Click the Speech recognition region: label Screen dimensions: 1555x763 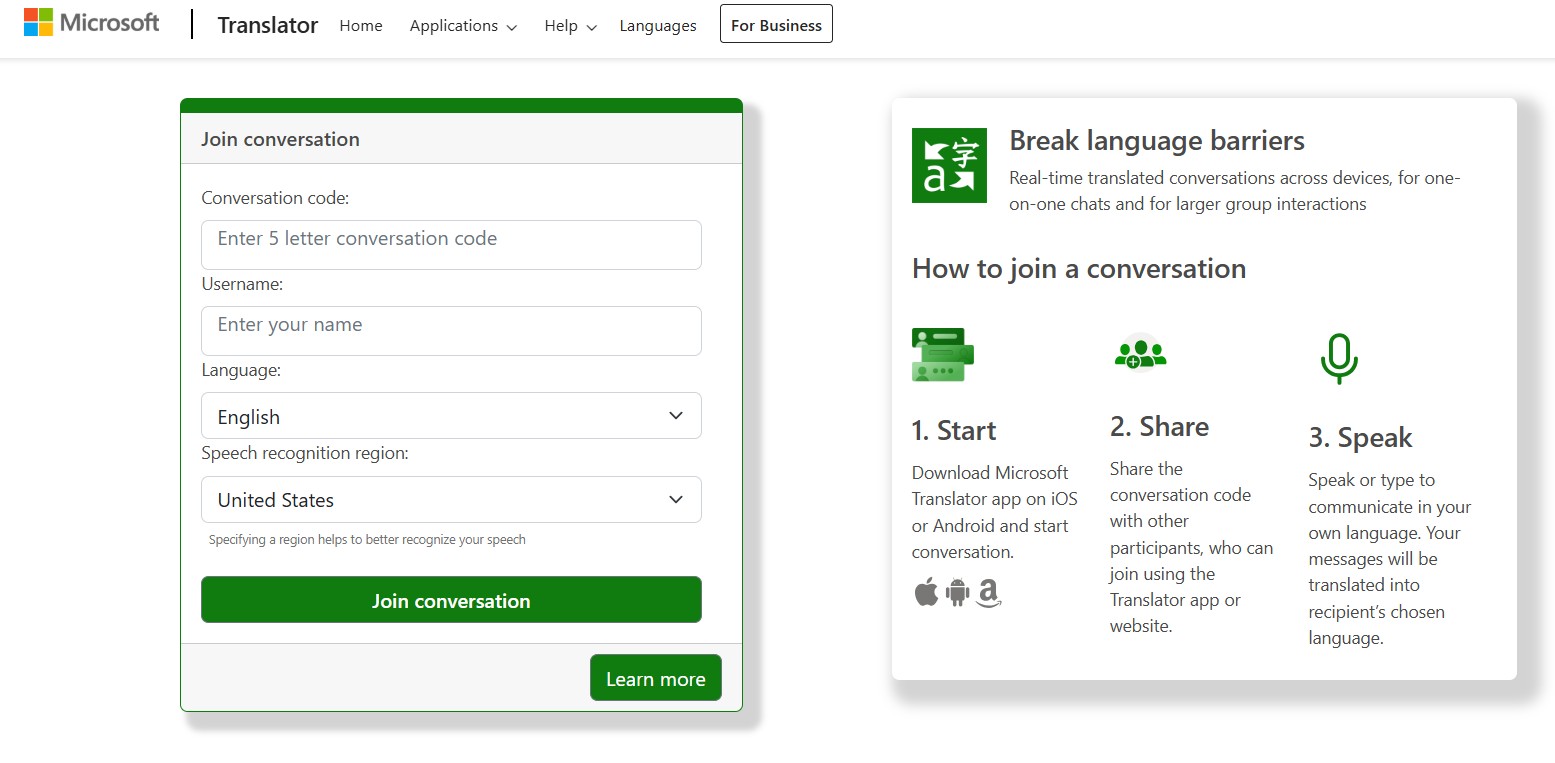[305, 453]
